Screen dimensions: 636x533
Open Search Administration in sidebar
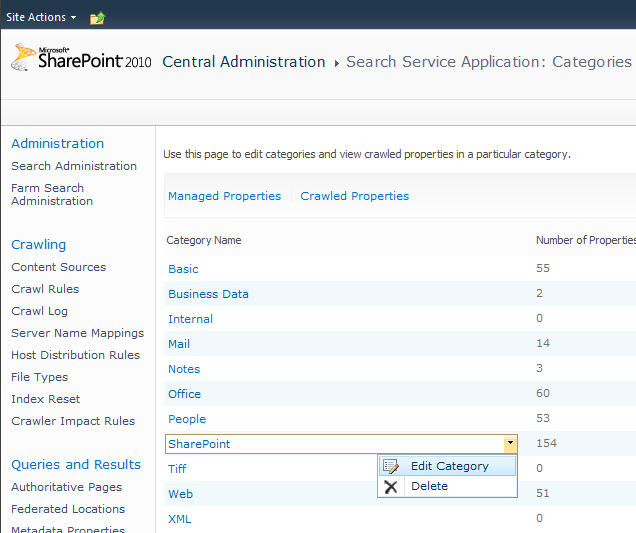pos(74,166)
